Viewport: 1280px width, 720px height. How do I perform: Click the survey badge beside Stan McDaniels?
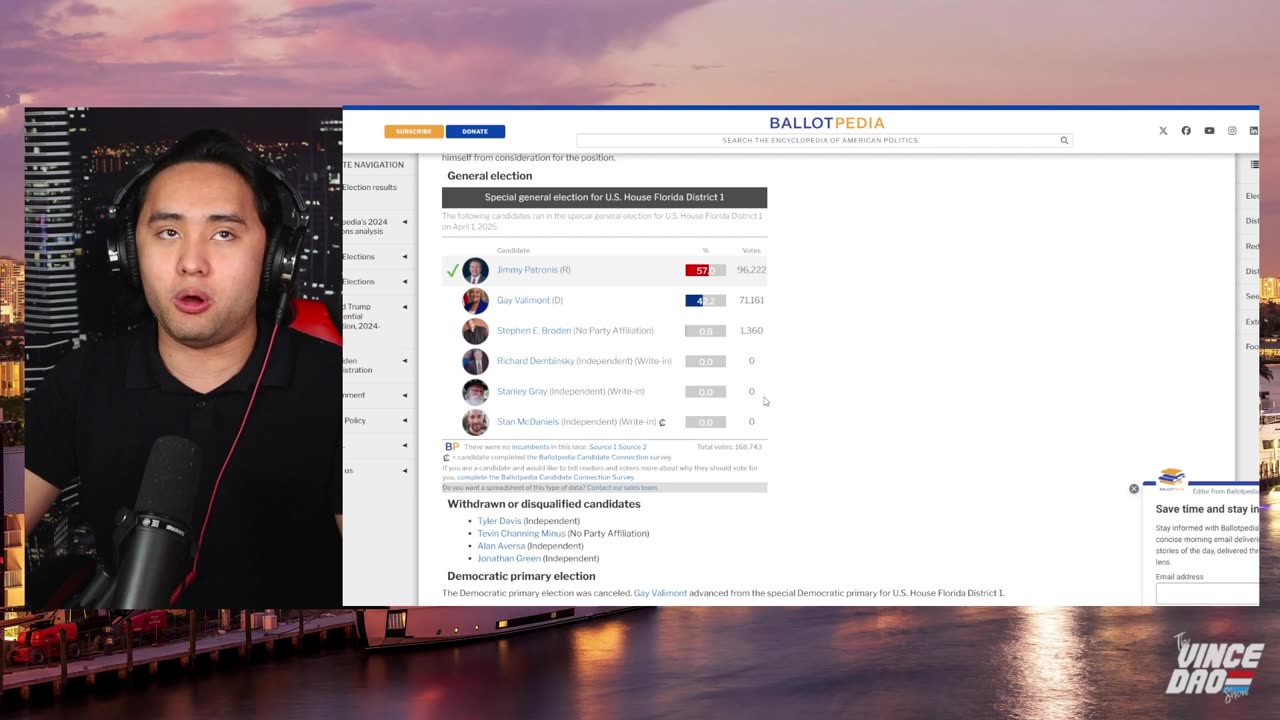[x=662, y=422]
